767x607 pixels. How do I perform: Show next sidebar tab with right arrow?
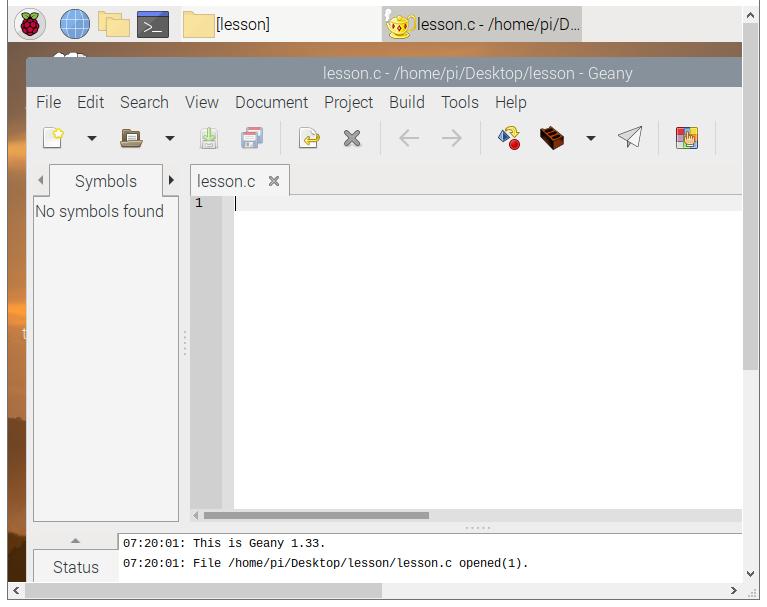click(x=171, y=180)
